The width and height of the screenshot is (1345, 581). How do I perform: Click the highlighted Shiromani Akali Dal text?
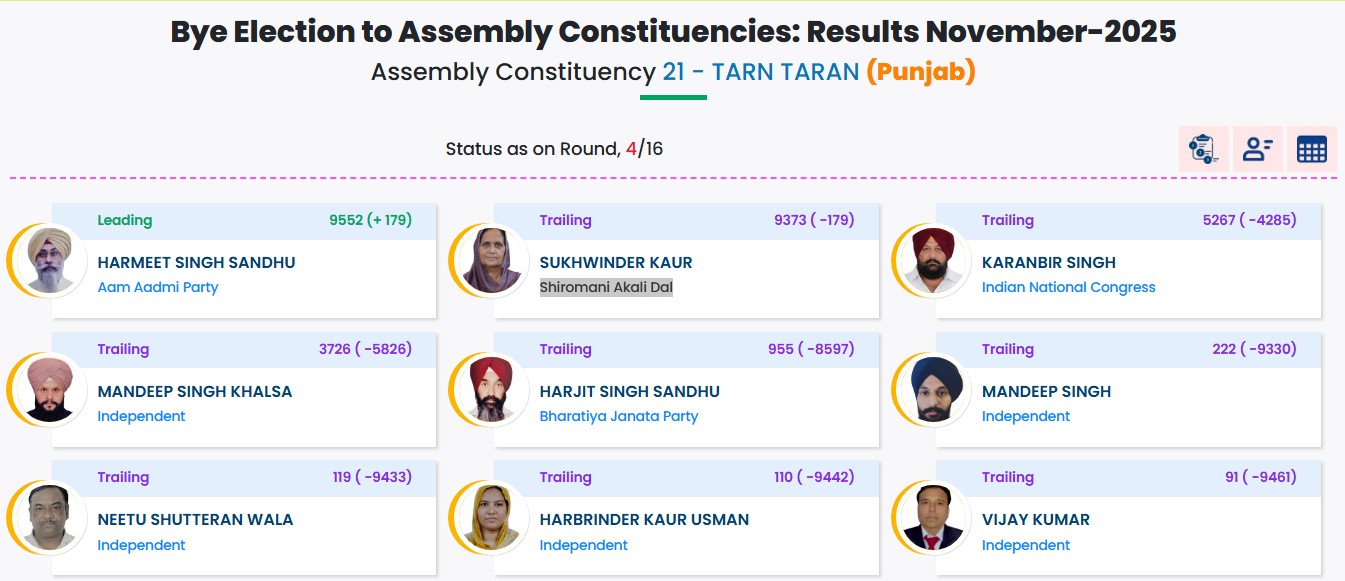pos(606,288)
